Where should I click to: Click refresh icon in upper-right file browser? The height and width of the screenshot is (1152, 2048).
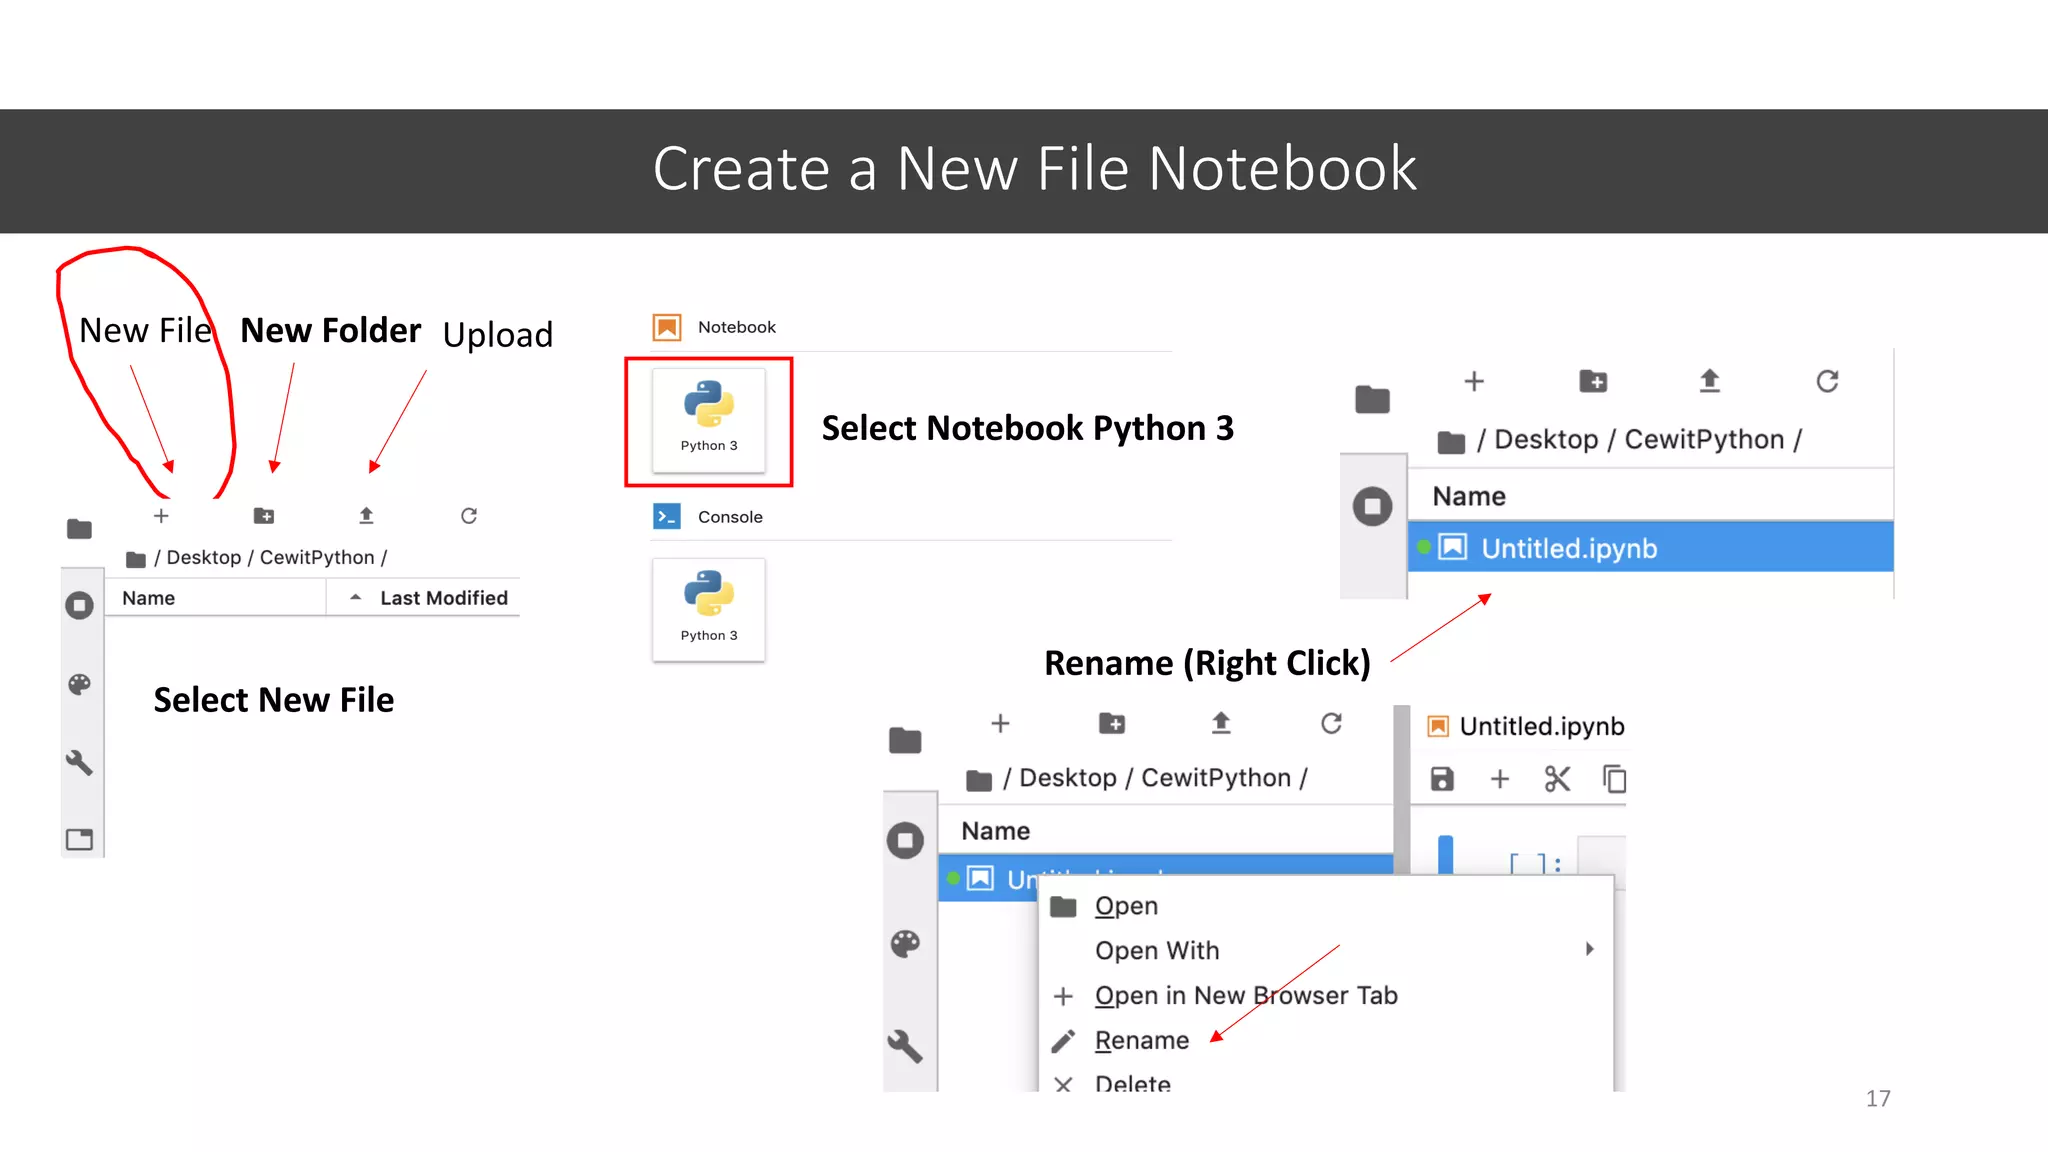[1828, 381]
